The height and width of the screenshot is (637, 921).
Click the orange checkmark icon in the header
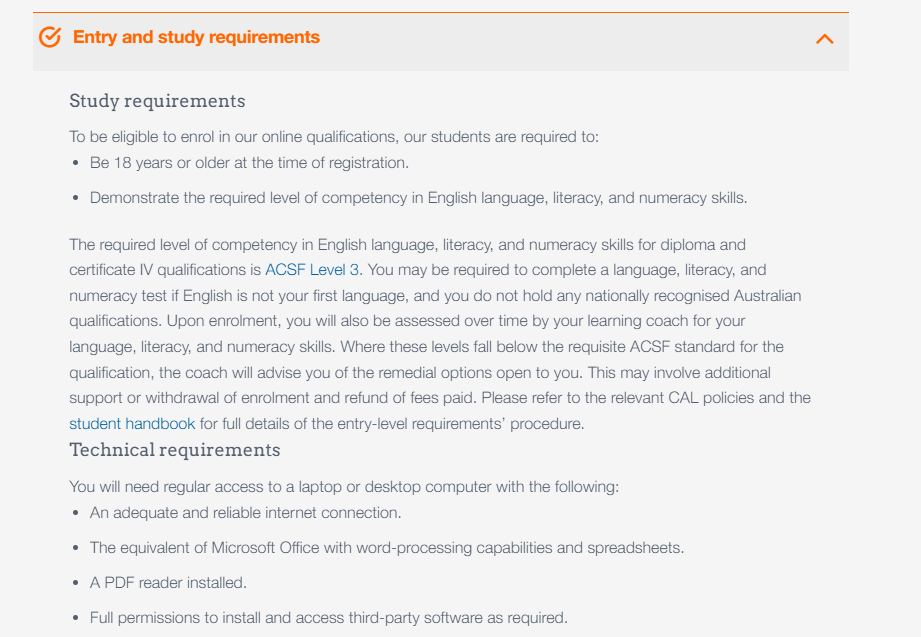[49, 38]
